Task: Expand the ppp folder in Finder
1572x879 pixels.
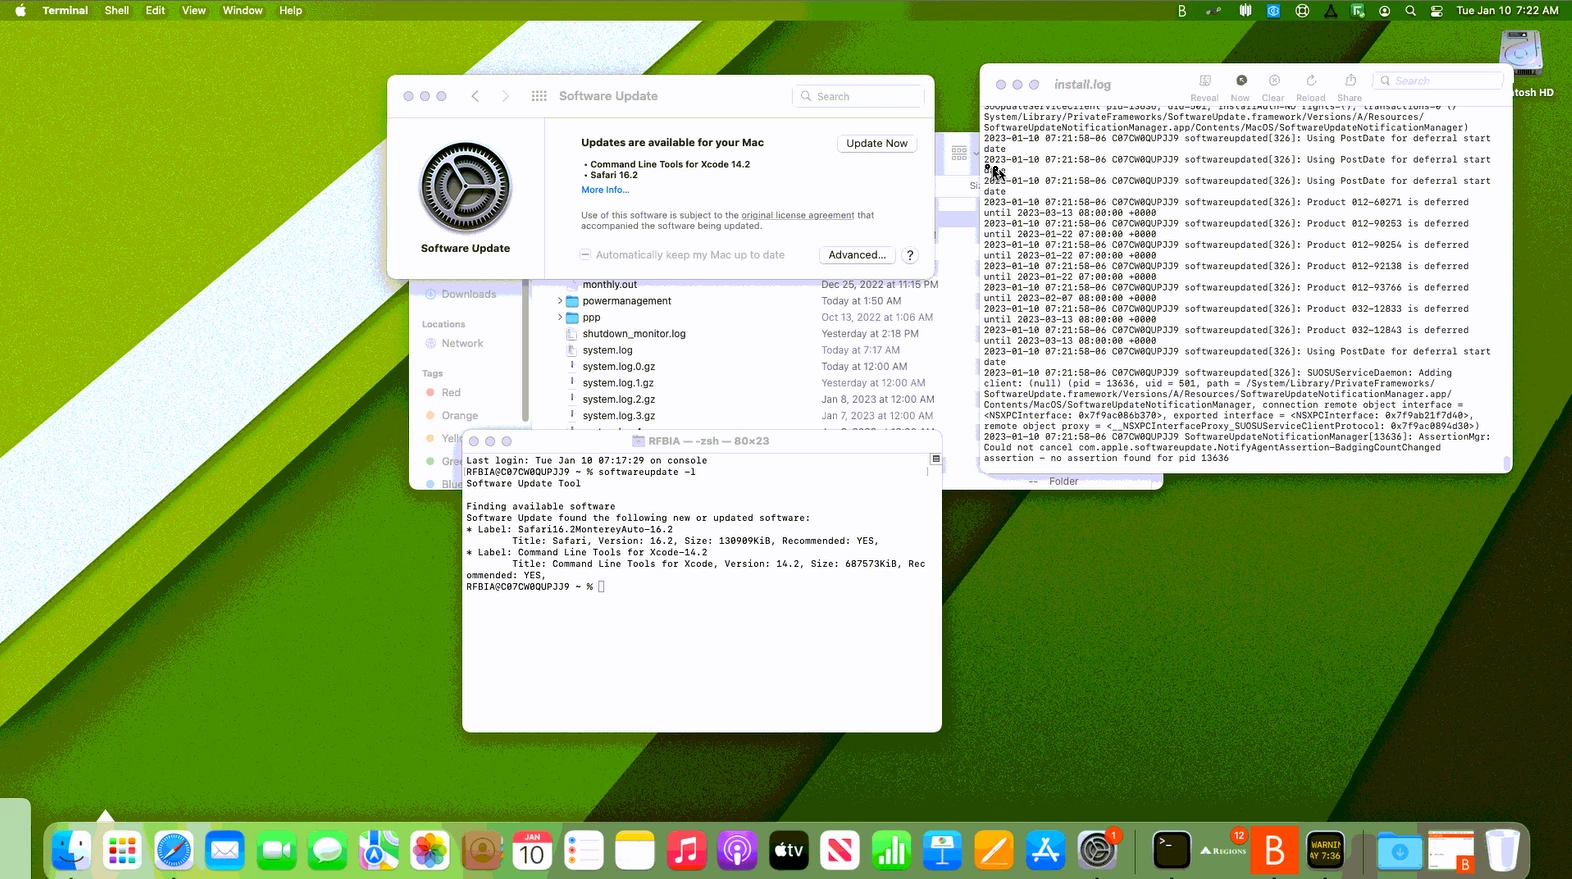Action: (x=560, y=317)
